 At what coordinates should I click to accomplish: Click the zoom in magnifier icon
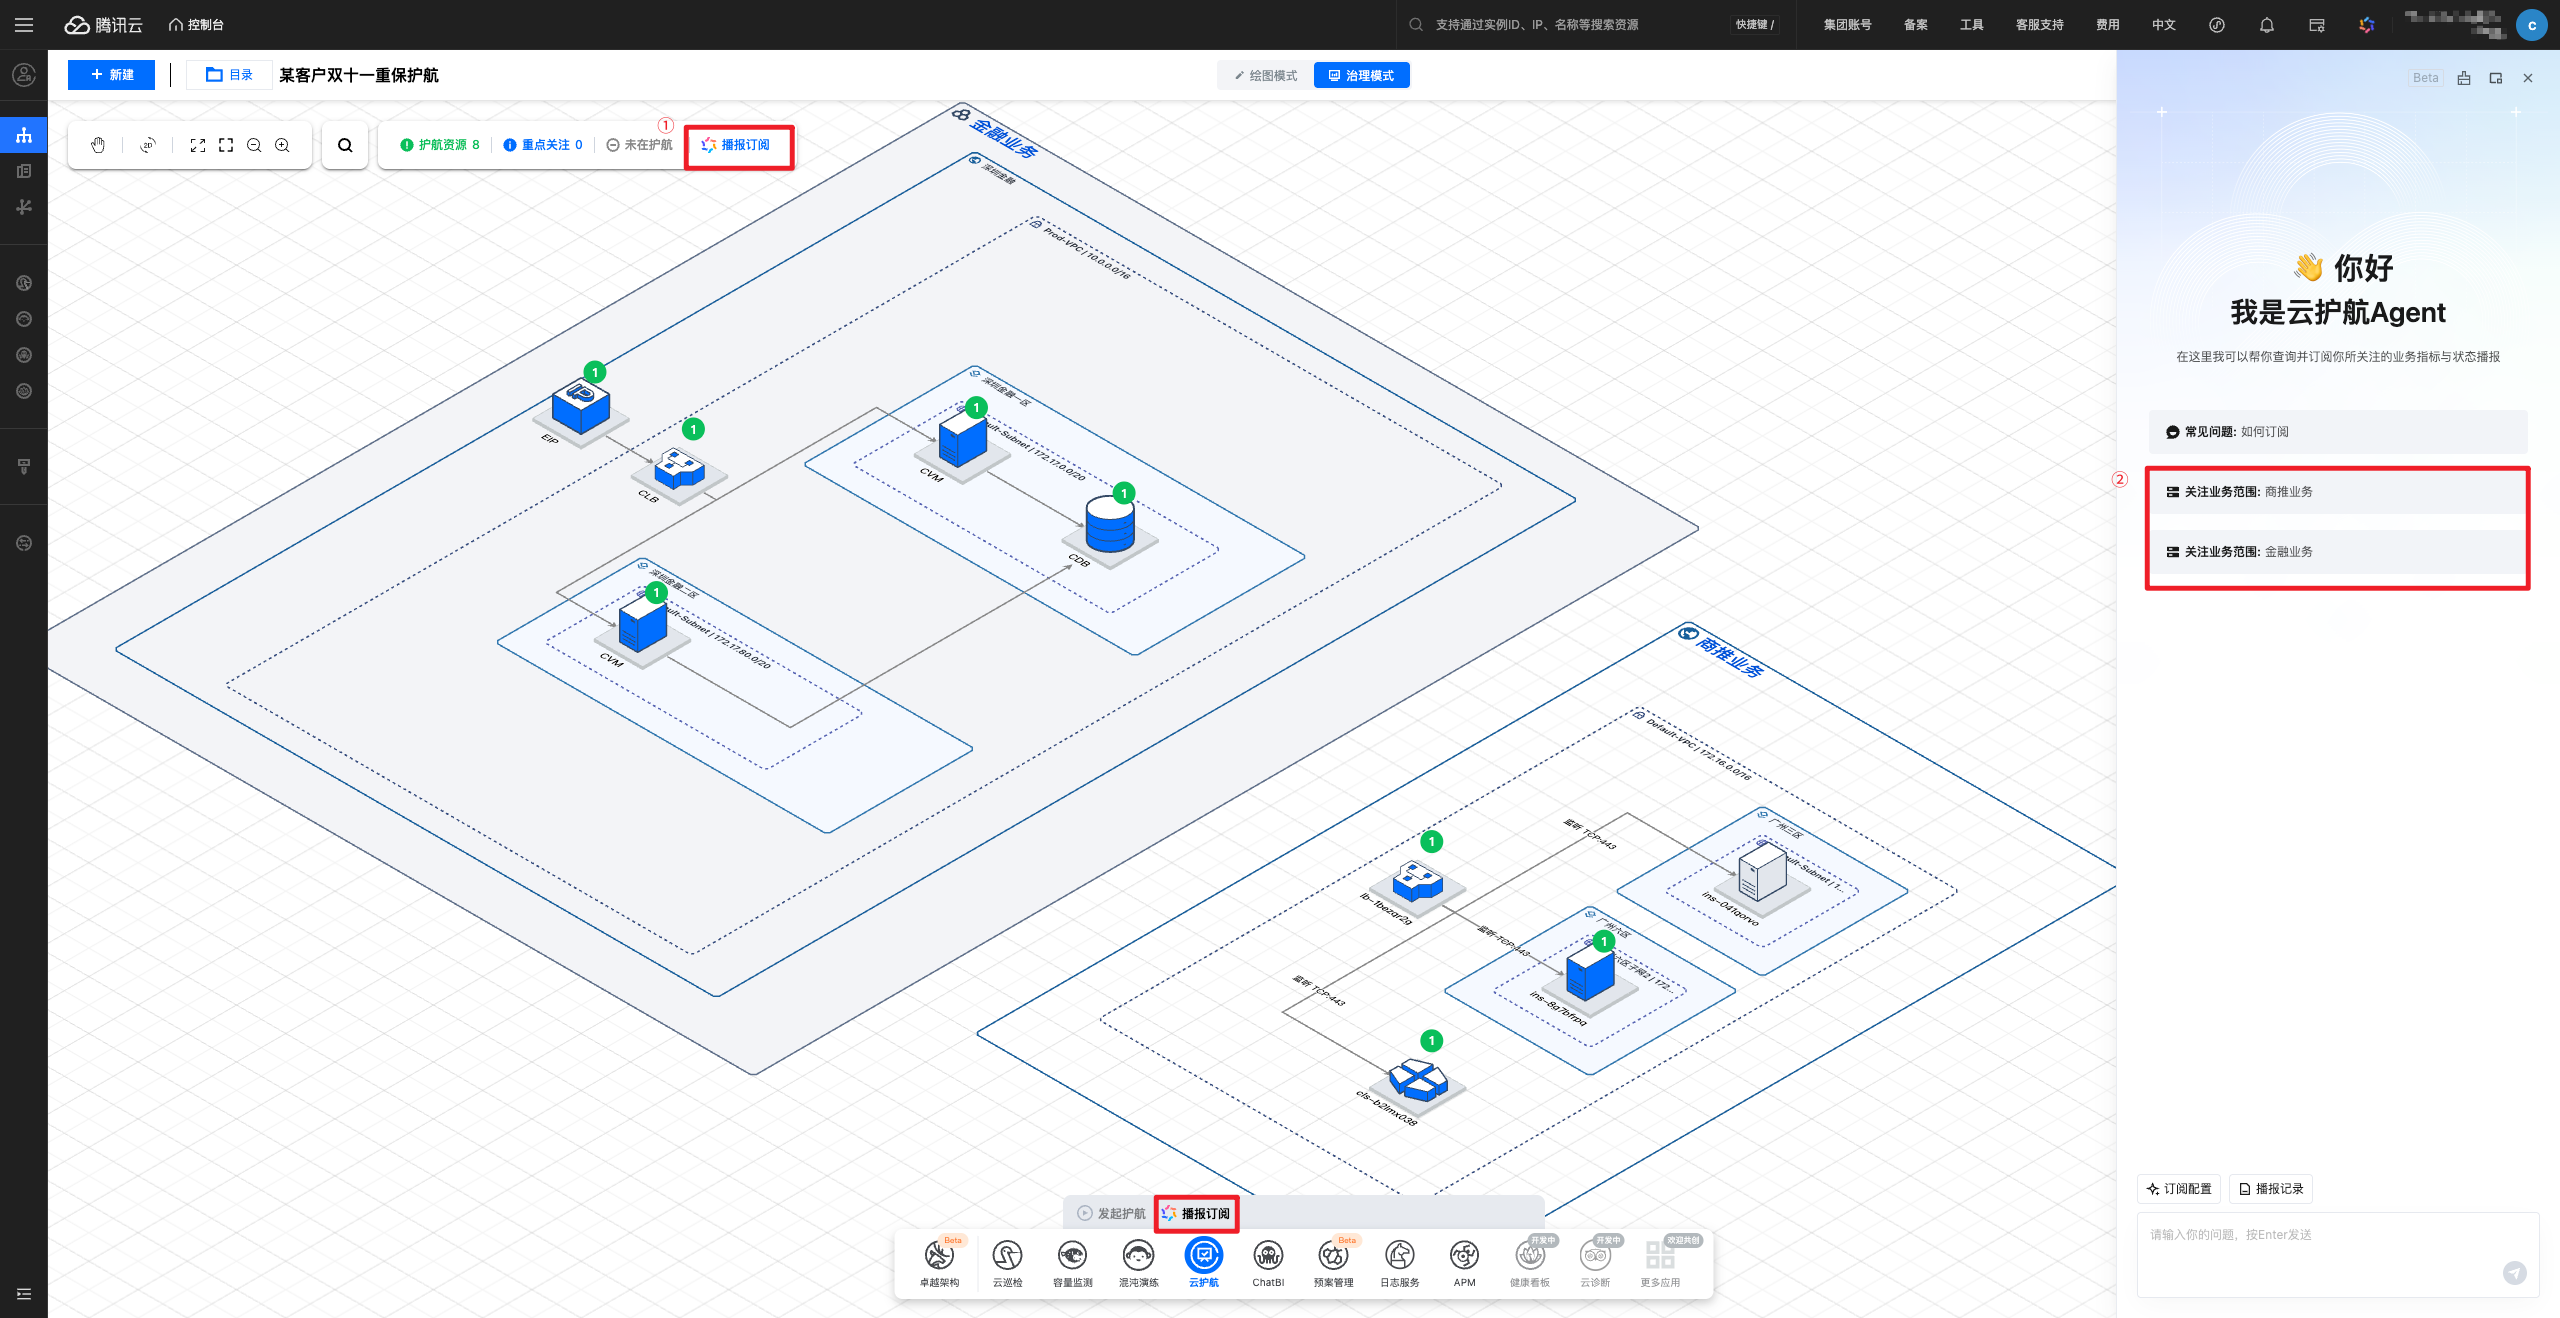click(x=283, y=145)
